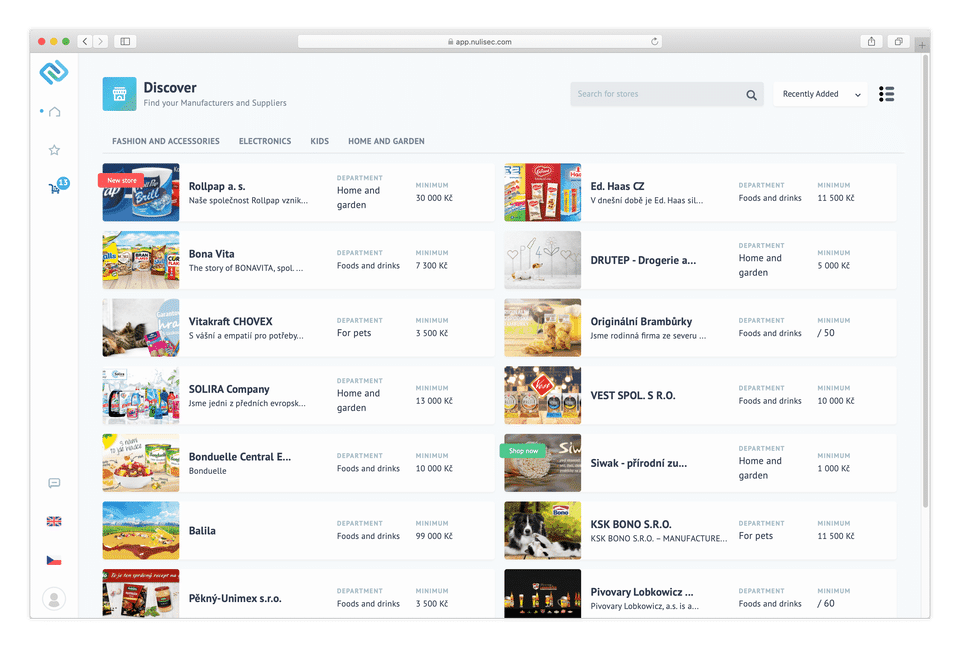
Task: Click Vitakraft cat thumbnail
Action: [x=141, y=328]
